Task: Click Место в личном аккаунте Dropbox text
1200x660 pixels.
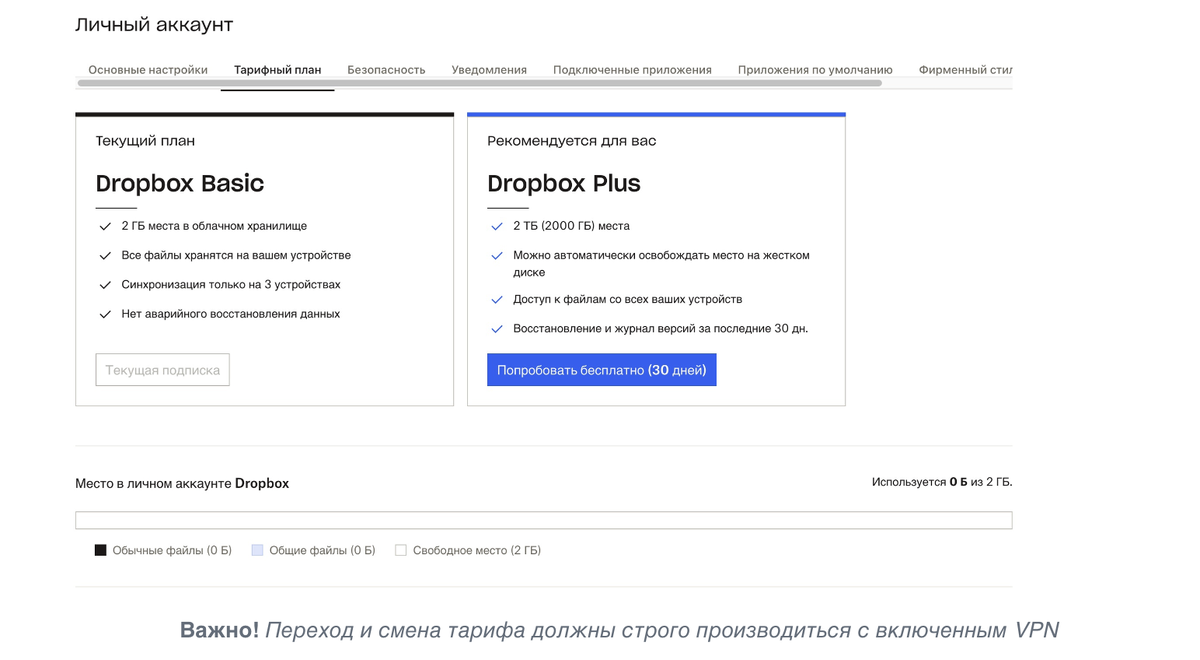Action: pyautogui.click(x=182, y=483)
